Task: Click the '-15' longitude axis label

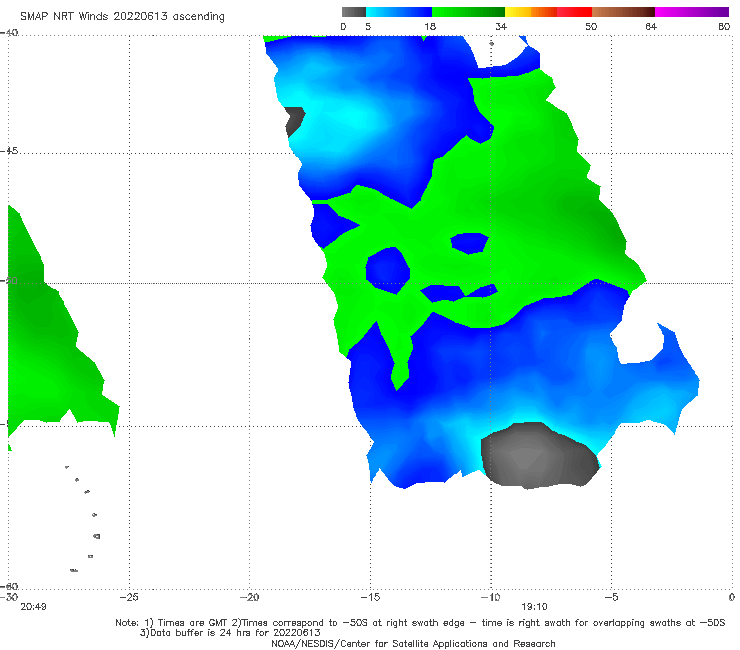Action: (370, 597)
